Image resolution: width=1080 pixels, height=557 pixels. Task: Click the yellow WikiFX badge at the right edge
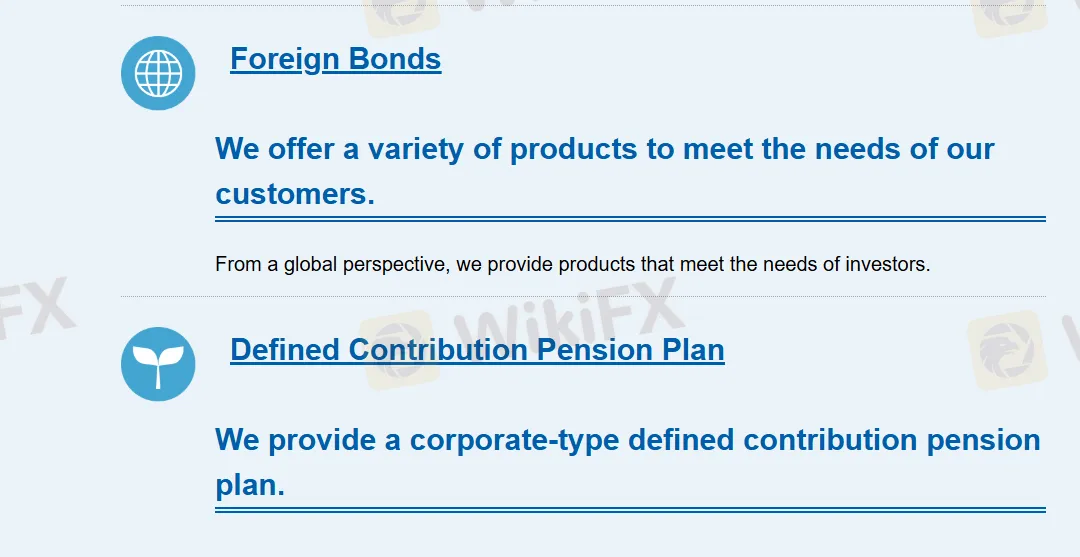(x=1006, y=350)
